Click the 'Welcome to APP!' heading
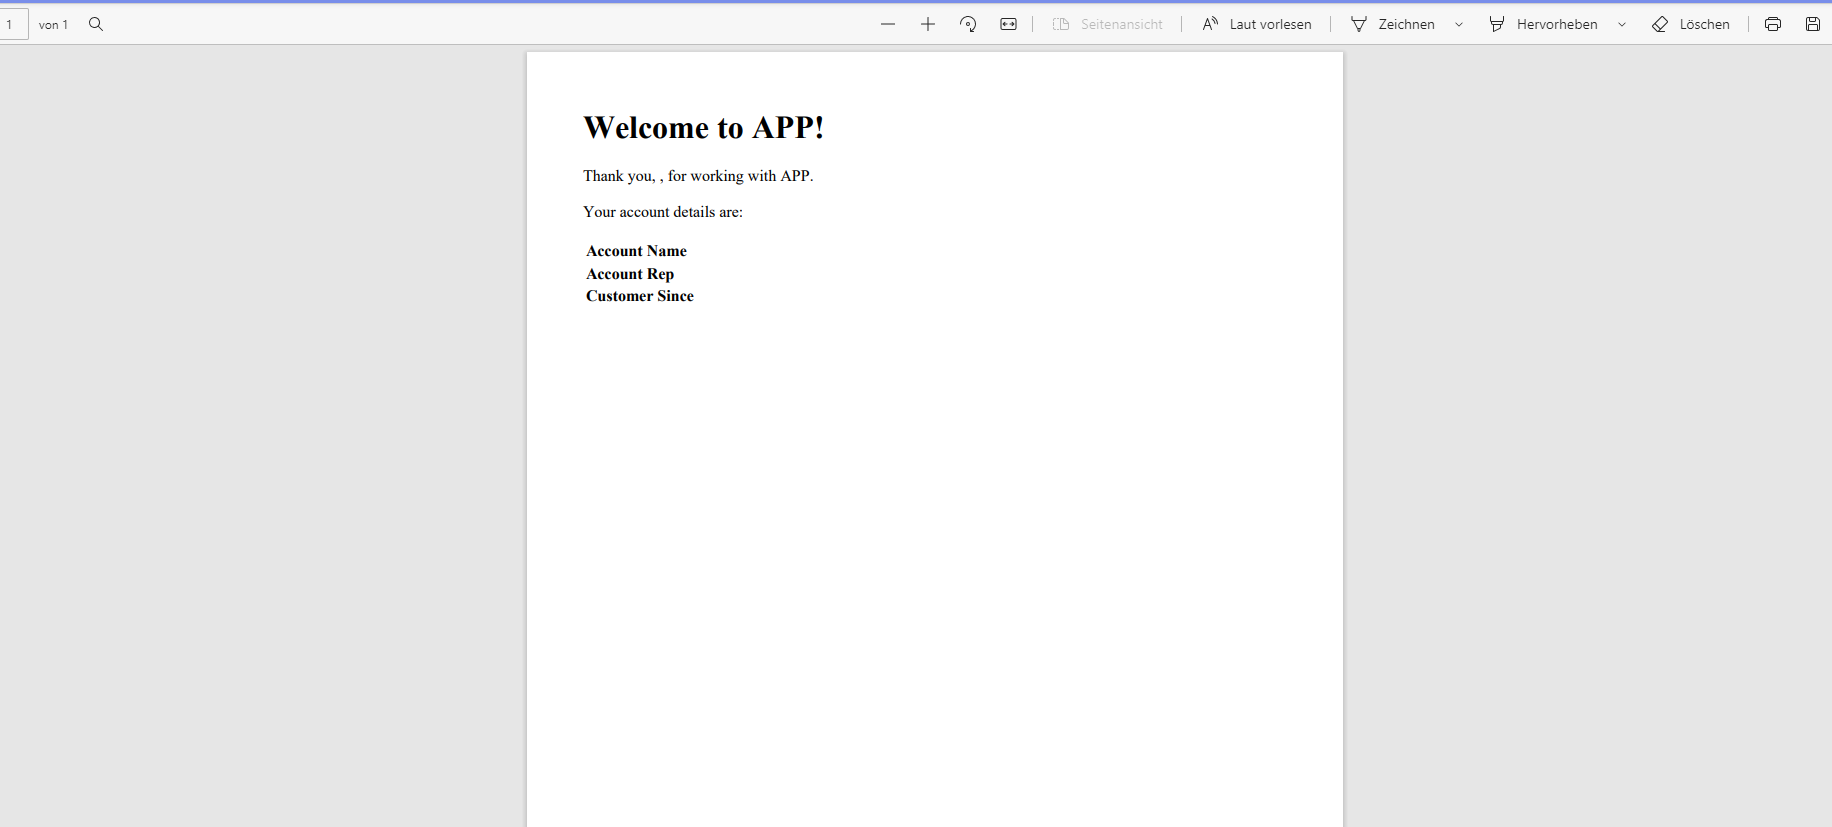 pyautogui.click(x=703, y=128)
